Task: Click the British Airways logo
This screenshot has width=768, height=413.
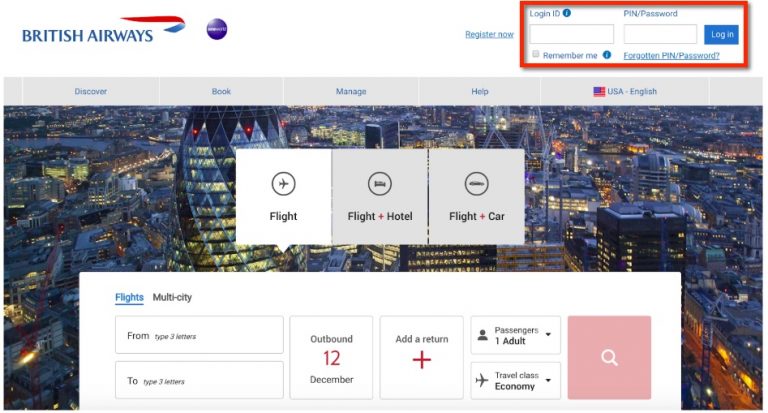Action: 104,29
